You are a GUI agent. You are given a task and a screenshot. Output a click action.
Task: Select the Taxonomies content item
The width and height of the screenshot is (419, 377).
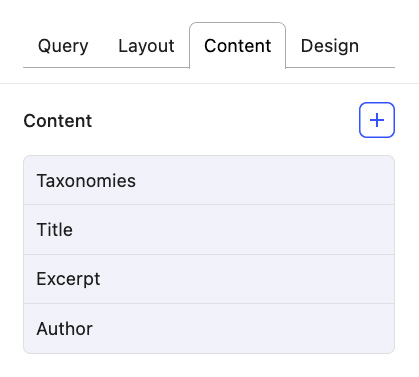point(209,180)
